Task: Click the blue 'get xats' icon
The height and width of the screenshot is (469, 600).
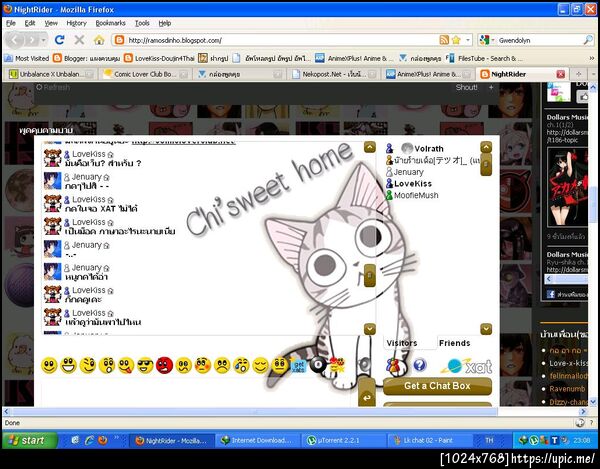Action: click(298, 366)
